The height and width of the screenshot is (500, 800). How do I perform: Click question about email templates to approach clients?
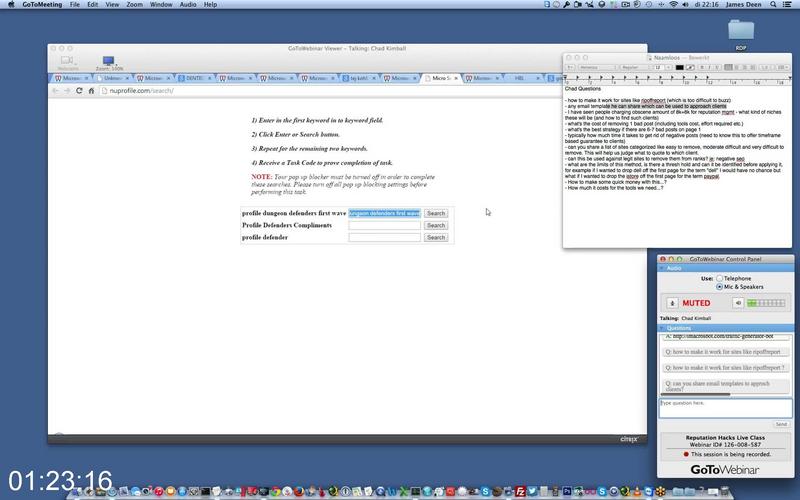point(726,386)
